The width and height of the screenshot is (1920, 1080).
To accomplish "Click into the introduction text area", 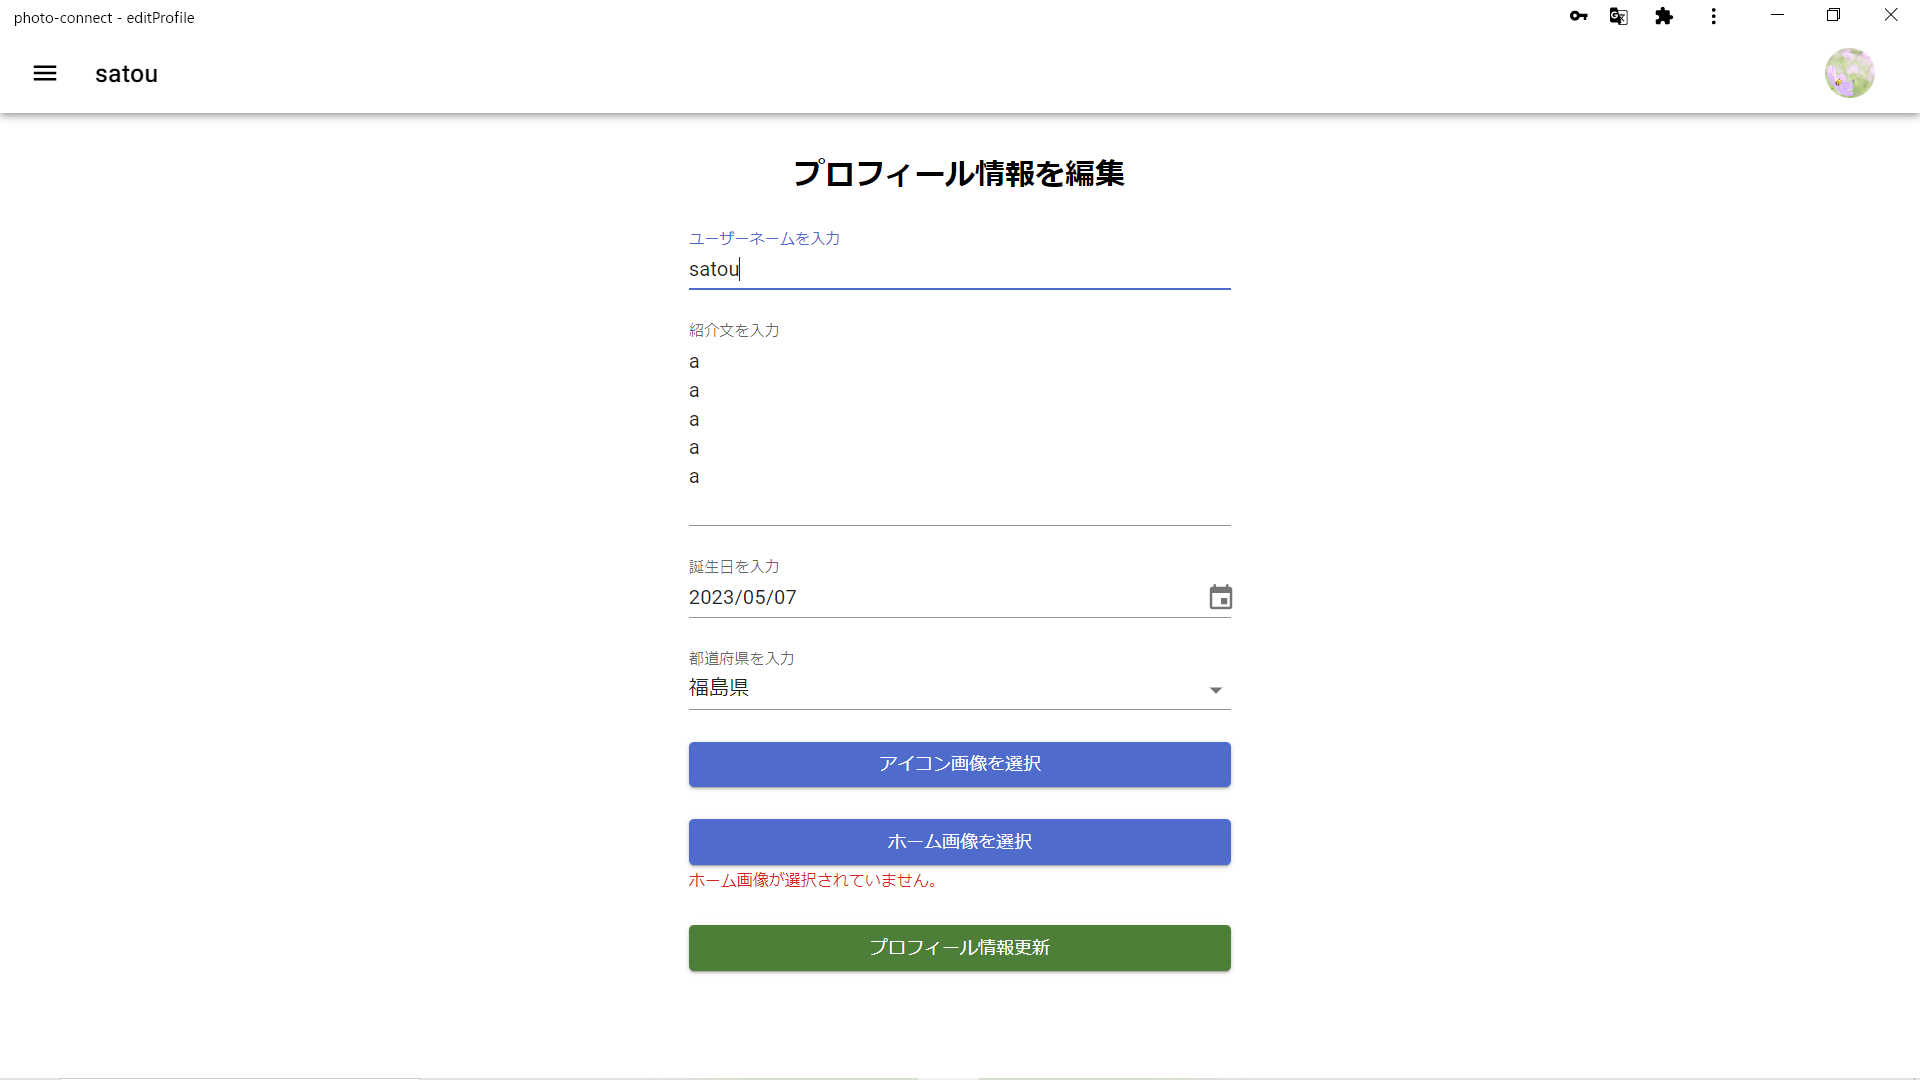I will 959,433.
